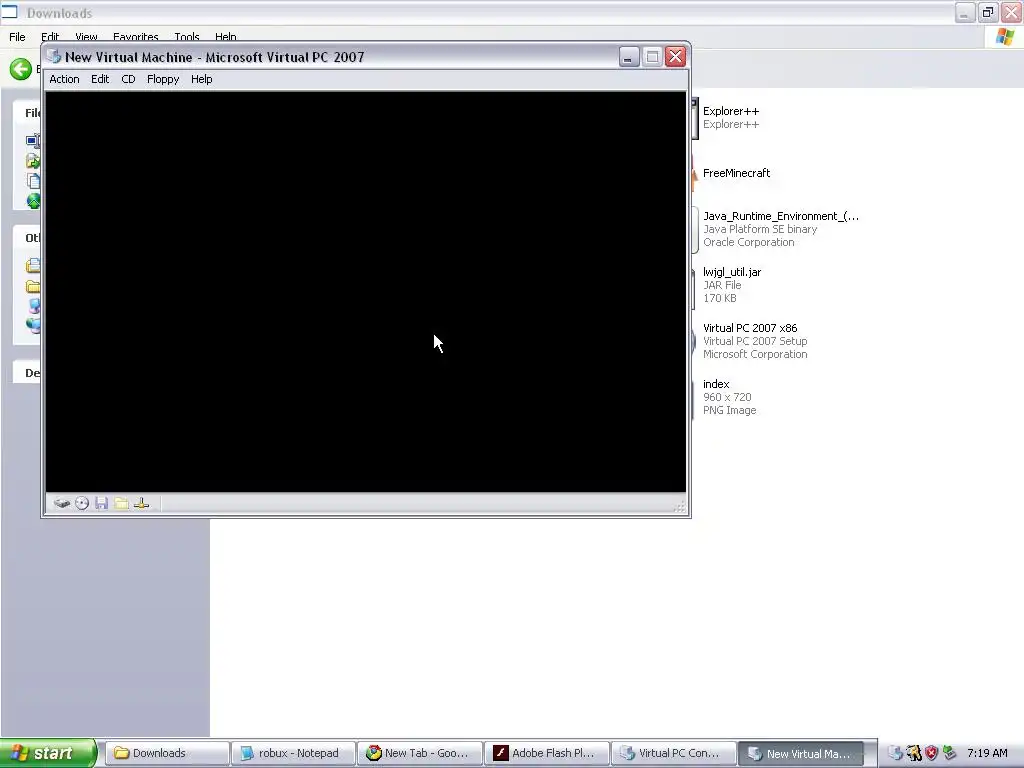Restore down the Downloads window
The image size is (1024, 768).
coord(987,12)
